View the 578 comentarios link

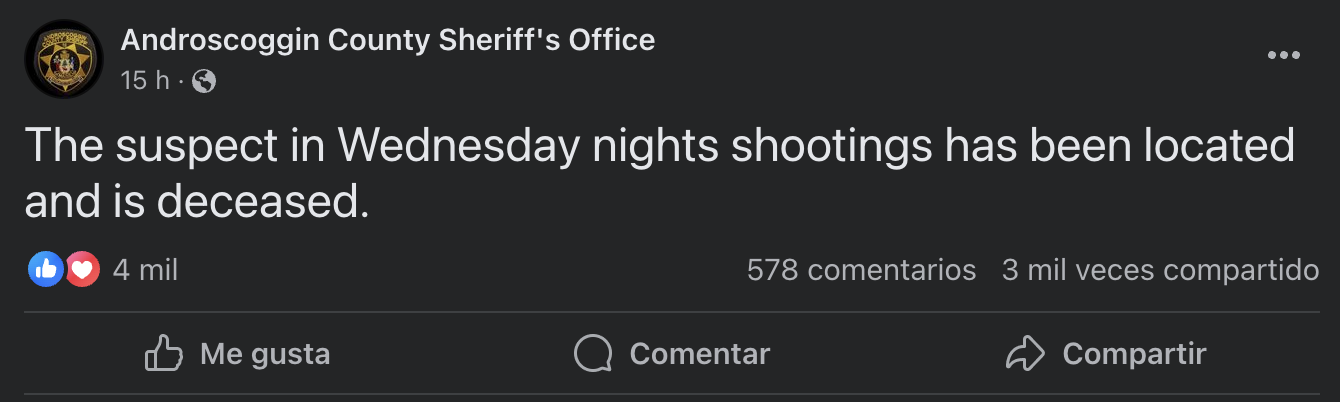[x=861, y=269]
